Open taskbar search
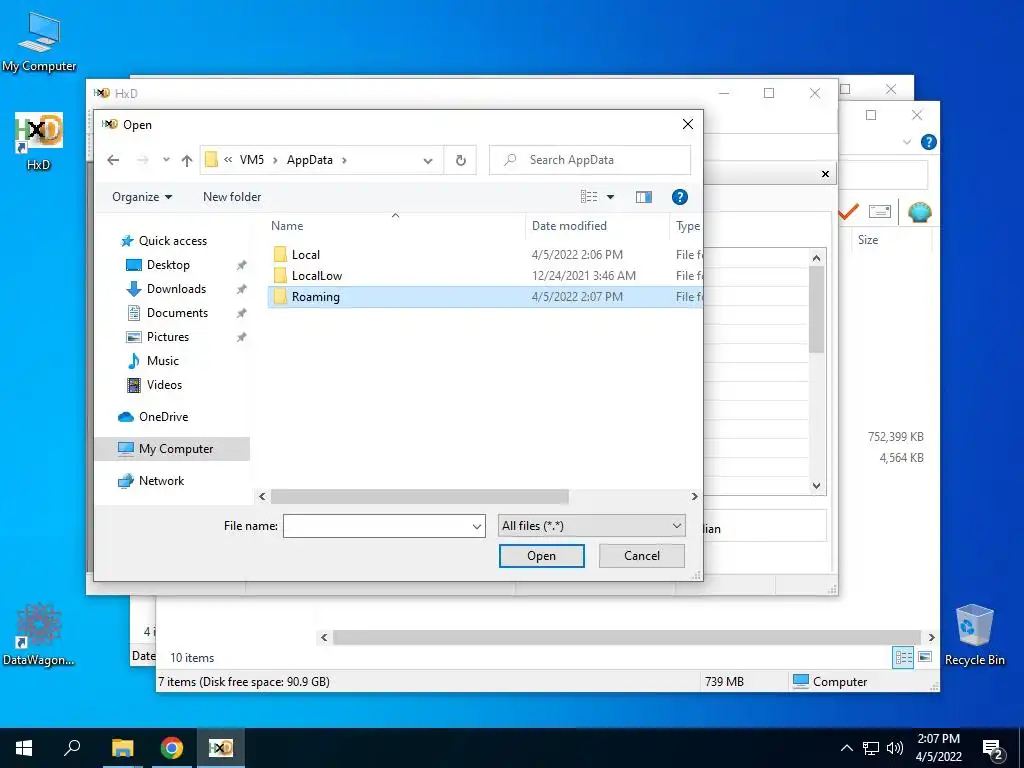Viewport: 1024px width, 768px height. tap(72, 748)
